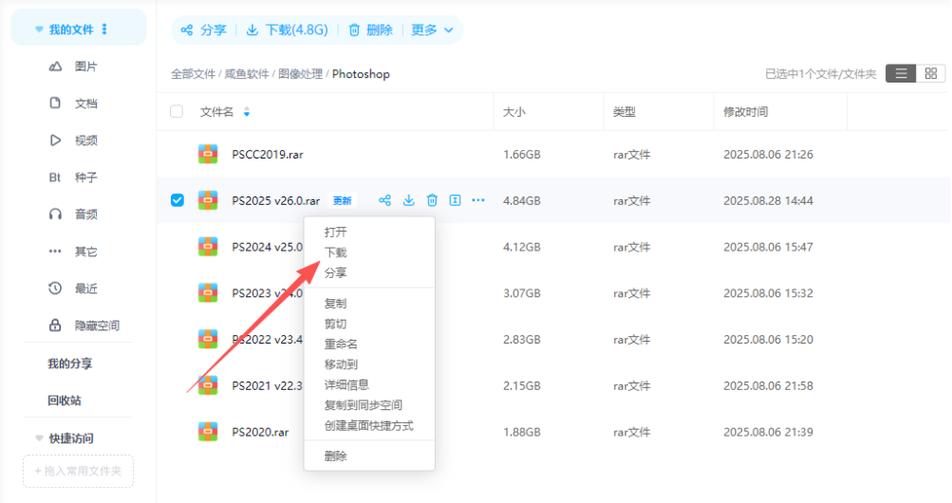Expand the 更多 dropdown in toolbar
The height and width of the screenshot is (503, 952).
(432, 30)
